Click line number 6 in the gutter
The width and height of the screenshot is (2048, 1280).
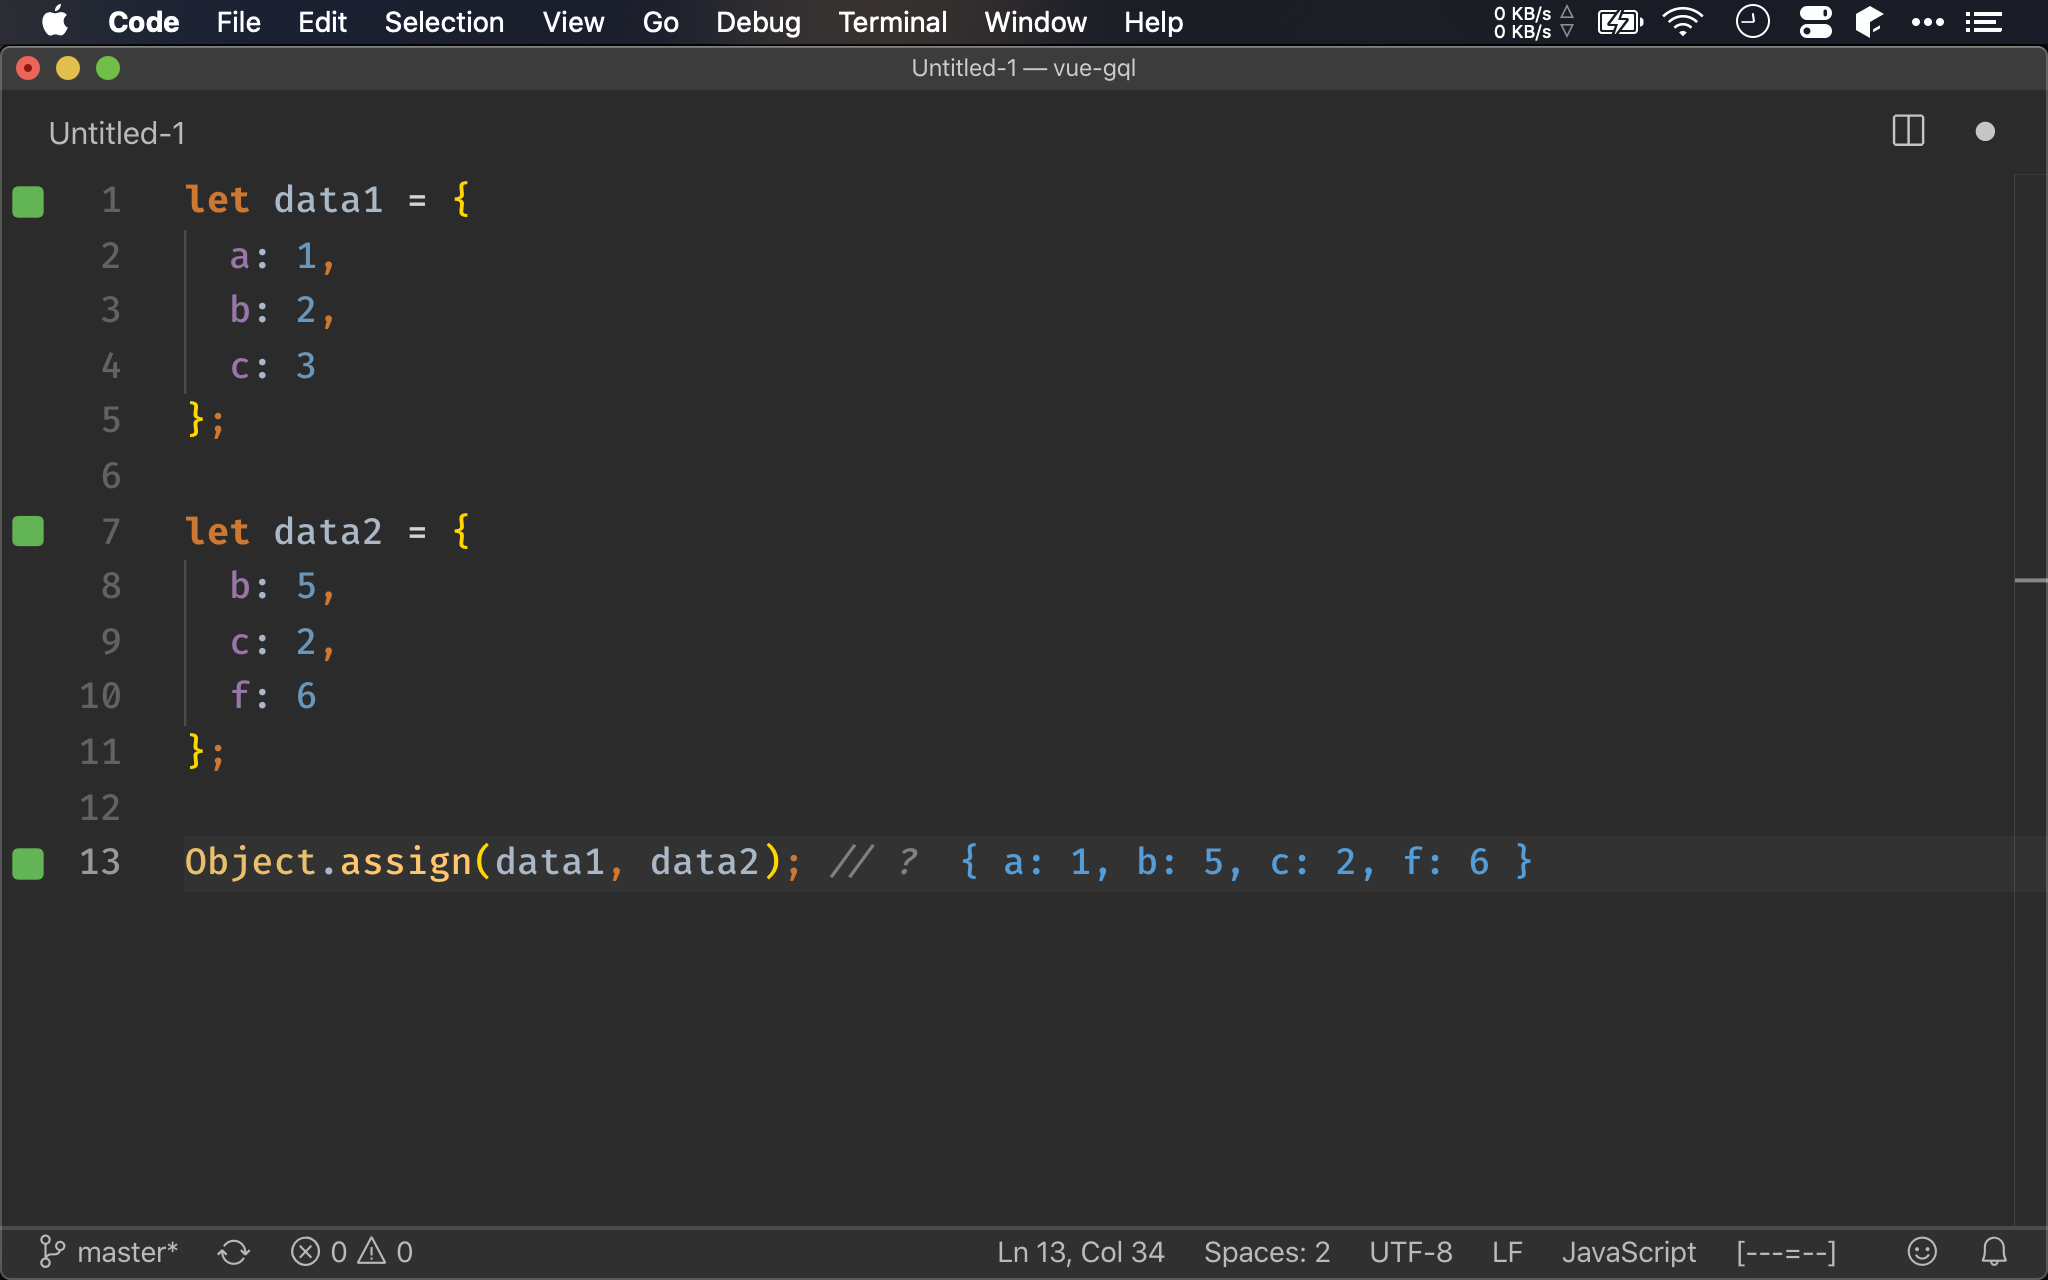point(111,475)
